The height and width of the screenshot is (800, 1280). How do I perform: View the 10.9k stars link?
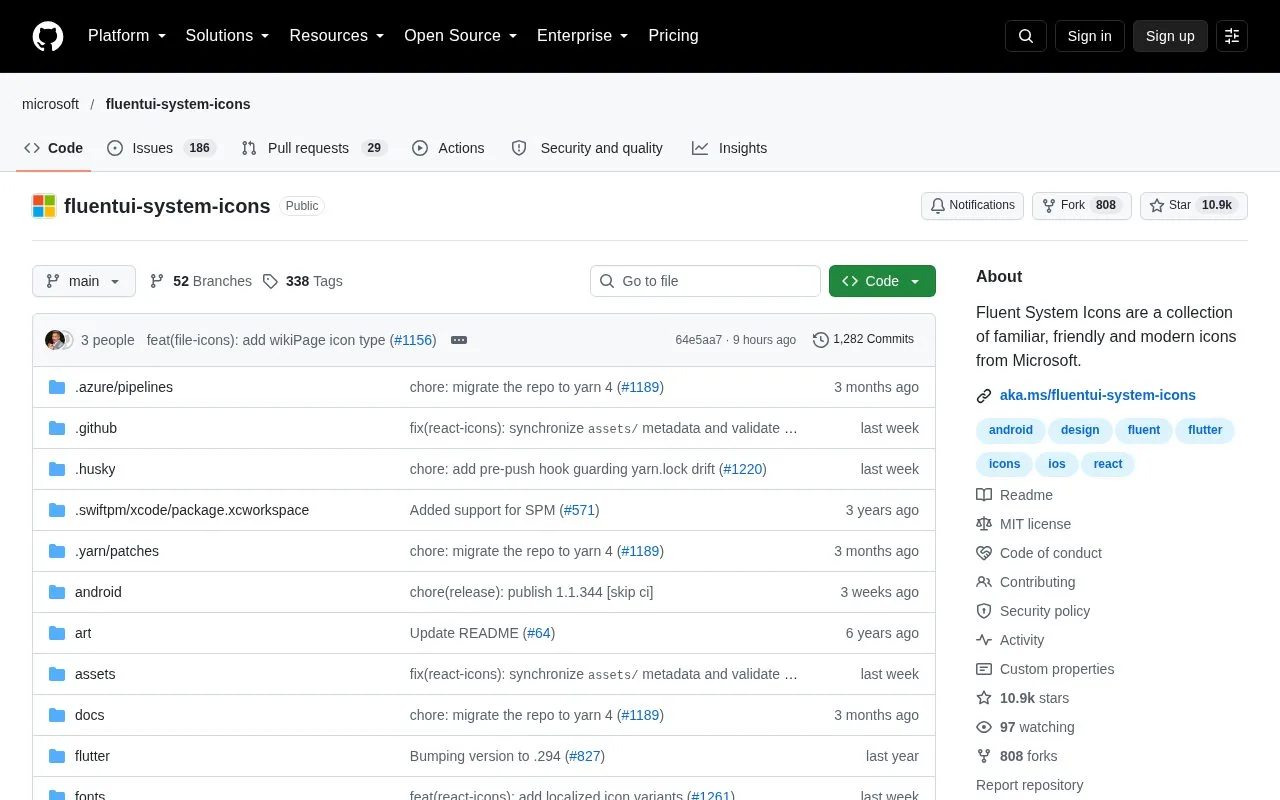tap(1022, 698)
